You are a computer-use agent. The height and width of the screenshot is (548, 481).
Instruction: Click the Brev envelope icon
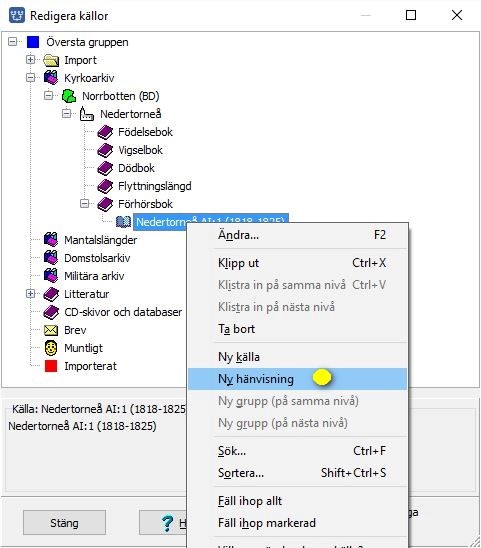pyautogui.click(x=51, y=330)
